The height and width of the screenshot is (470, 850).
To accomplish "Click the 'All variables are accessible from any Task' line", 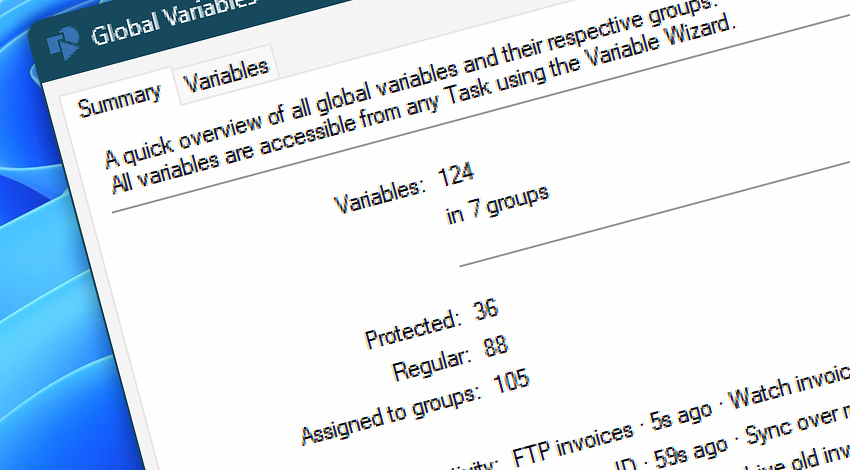I will click(x=424, y=106).
